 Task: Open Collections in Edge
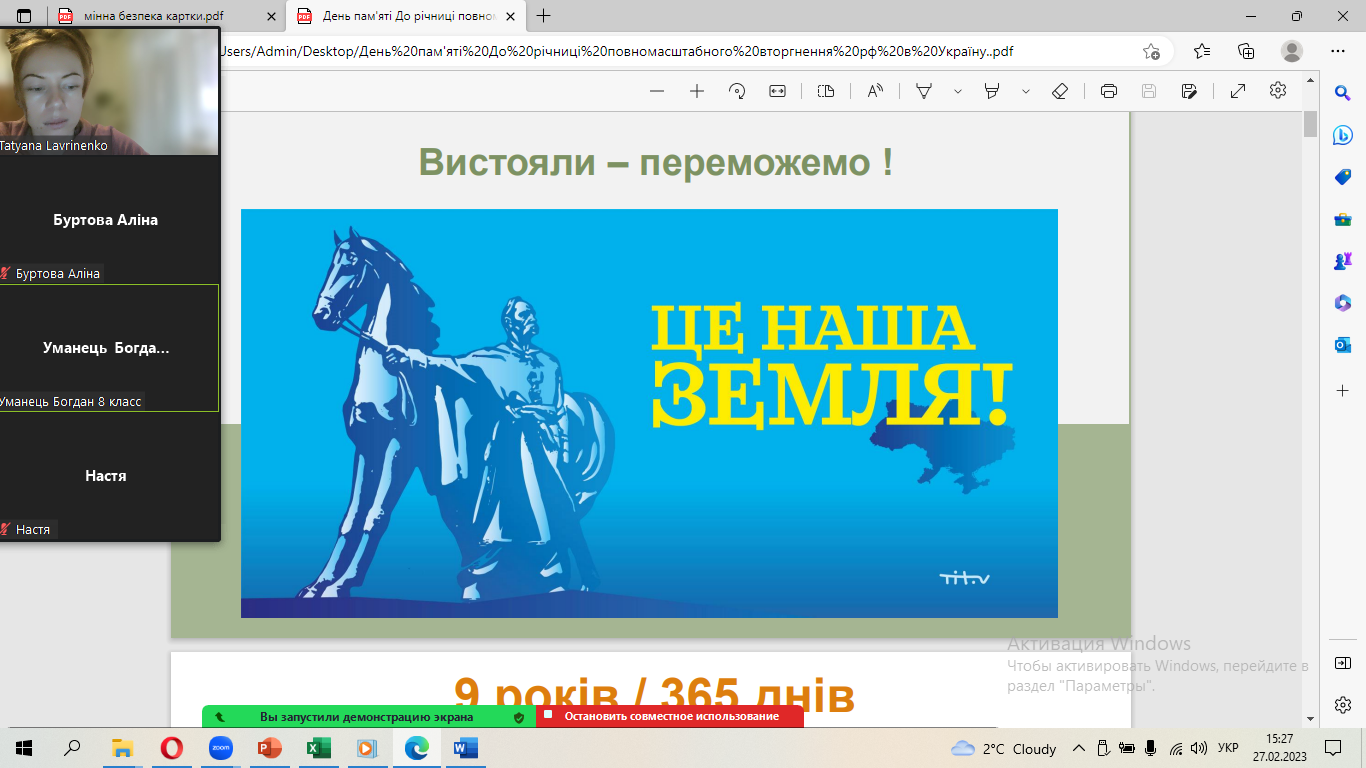[x=1246, y=51]
